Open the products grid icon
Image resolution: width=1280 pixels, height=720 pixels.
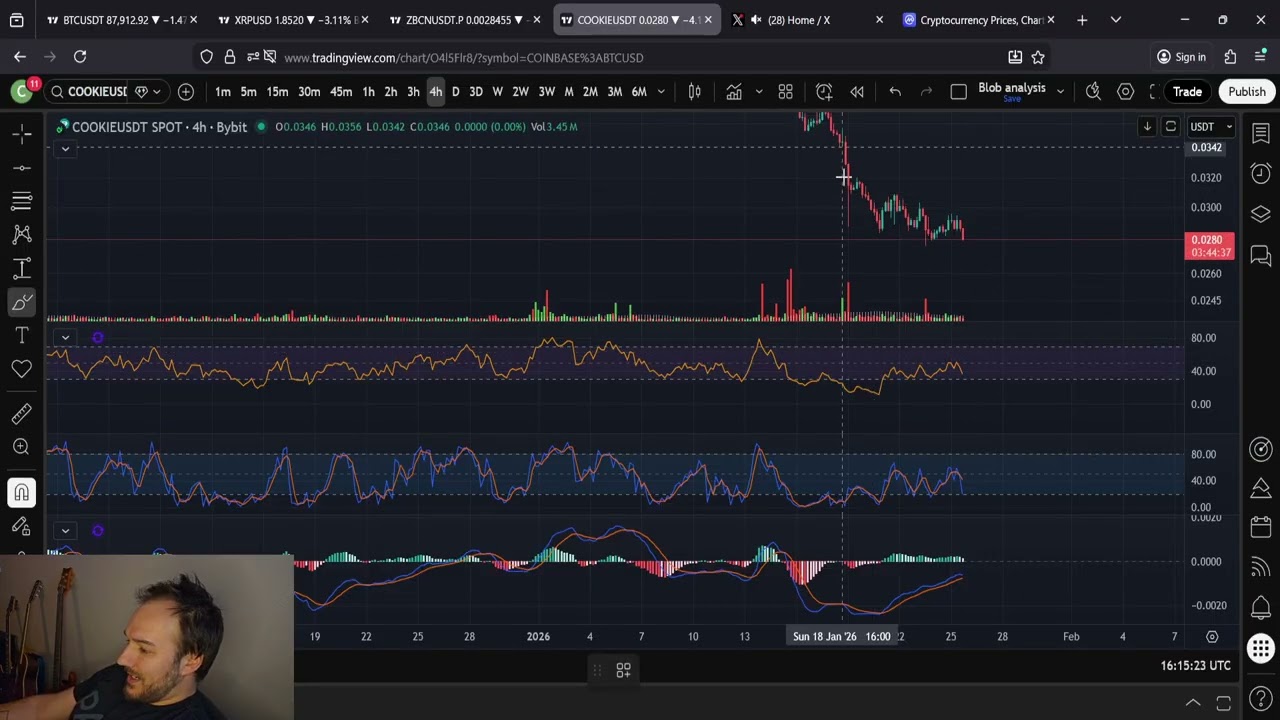tap(1260, 649)
